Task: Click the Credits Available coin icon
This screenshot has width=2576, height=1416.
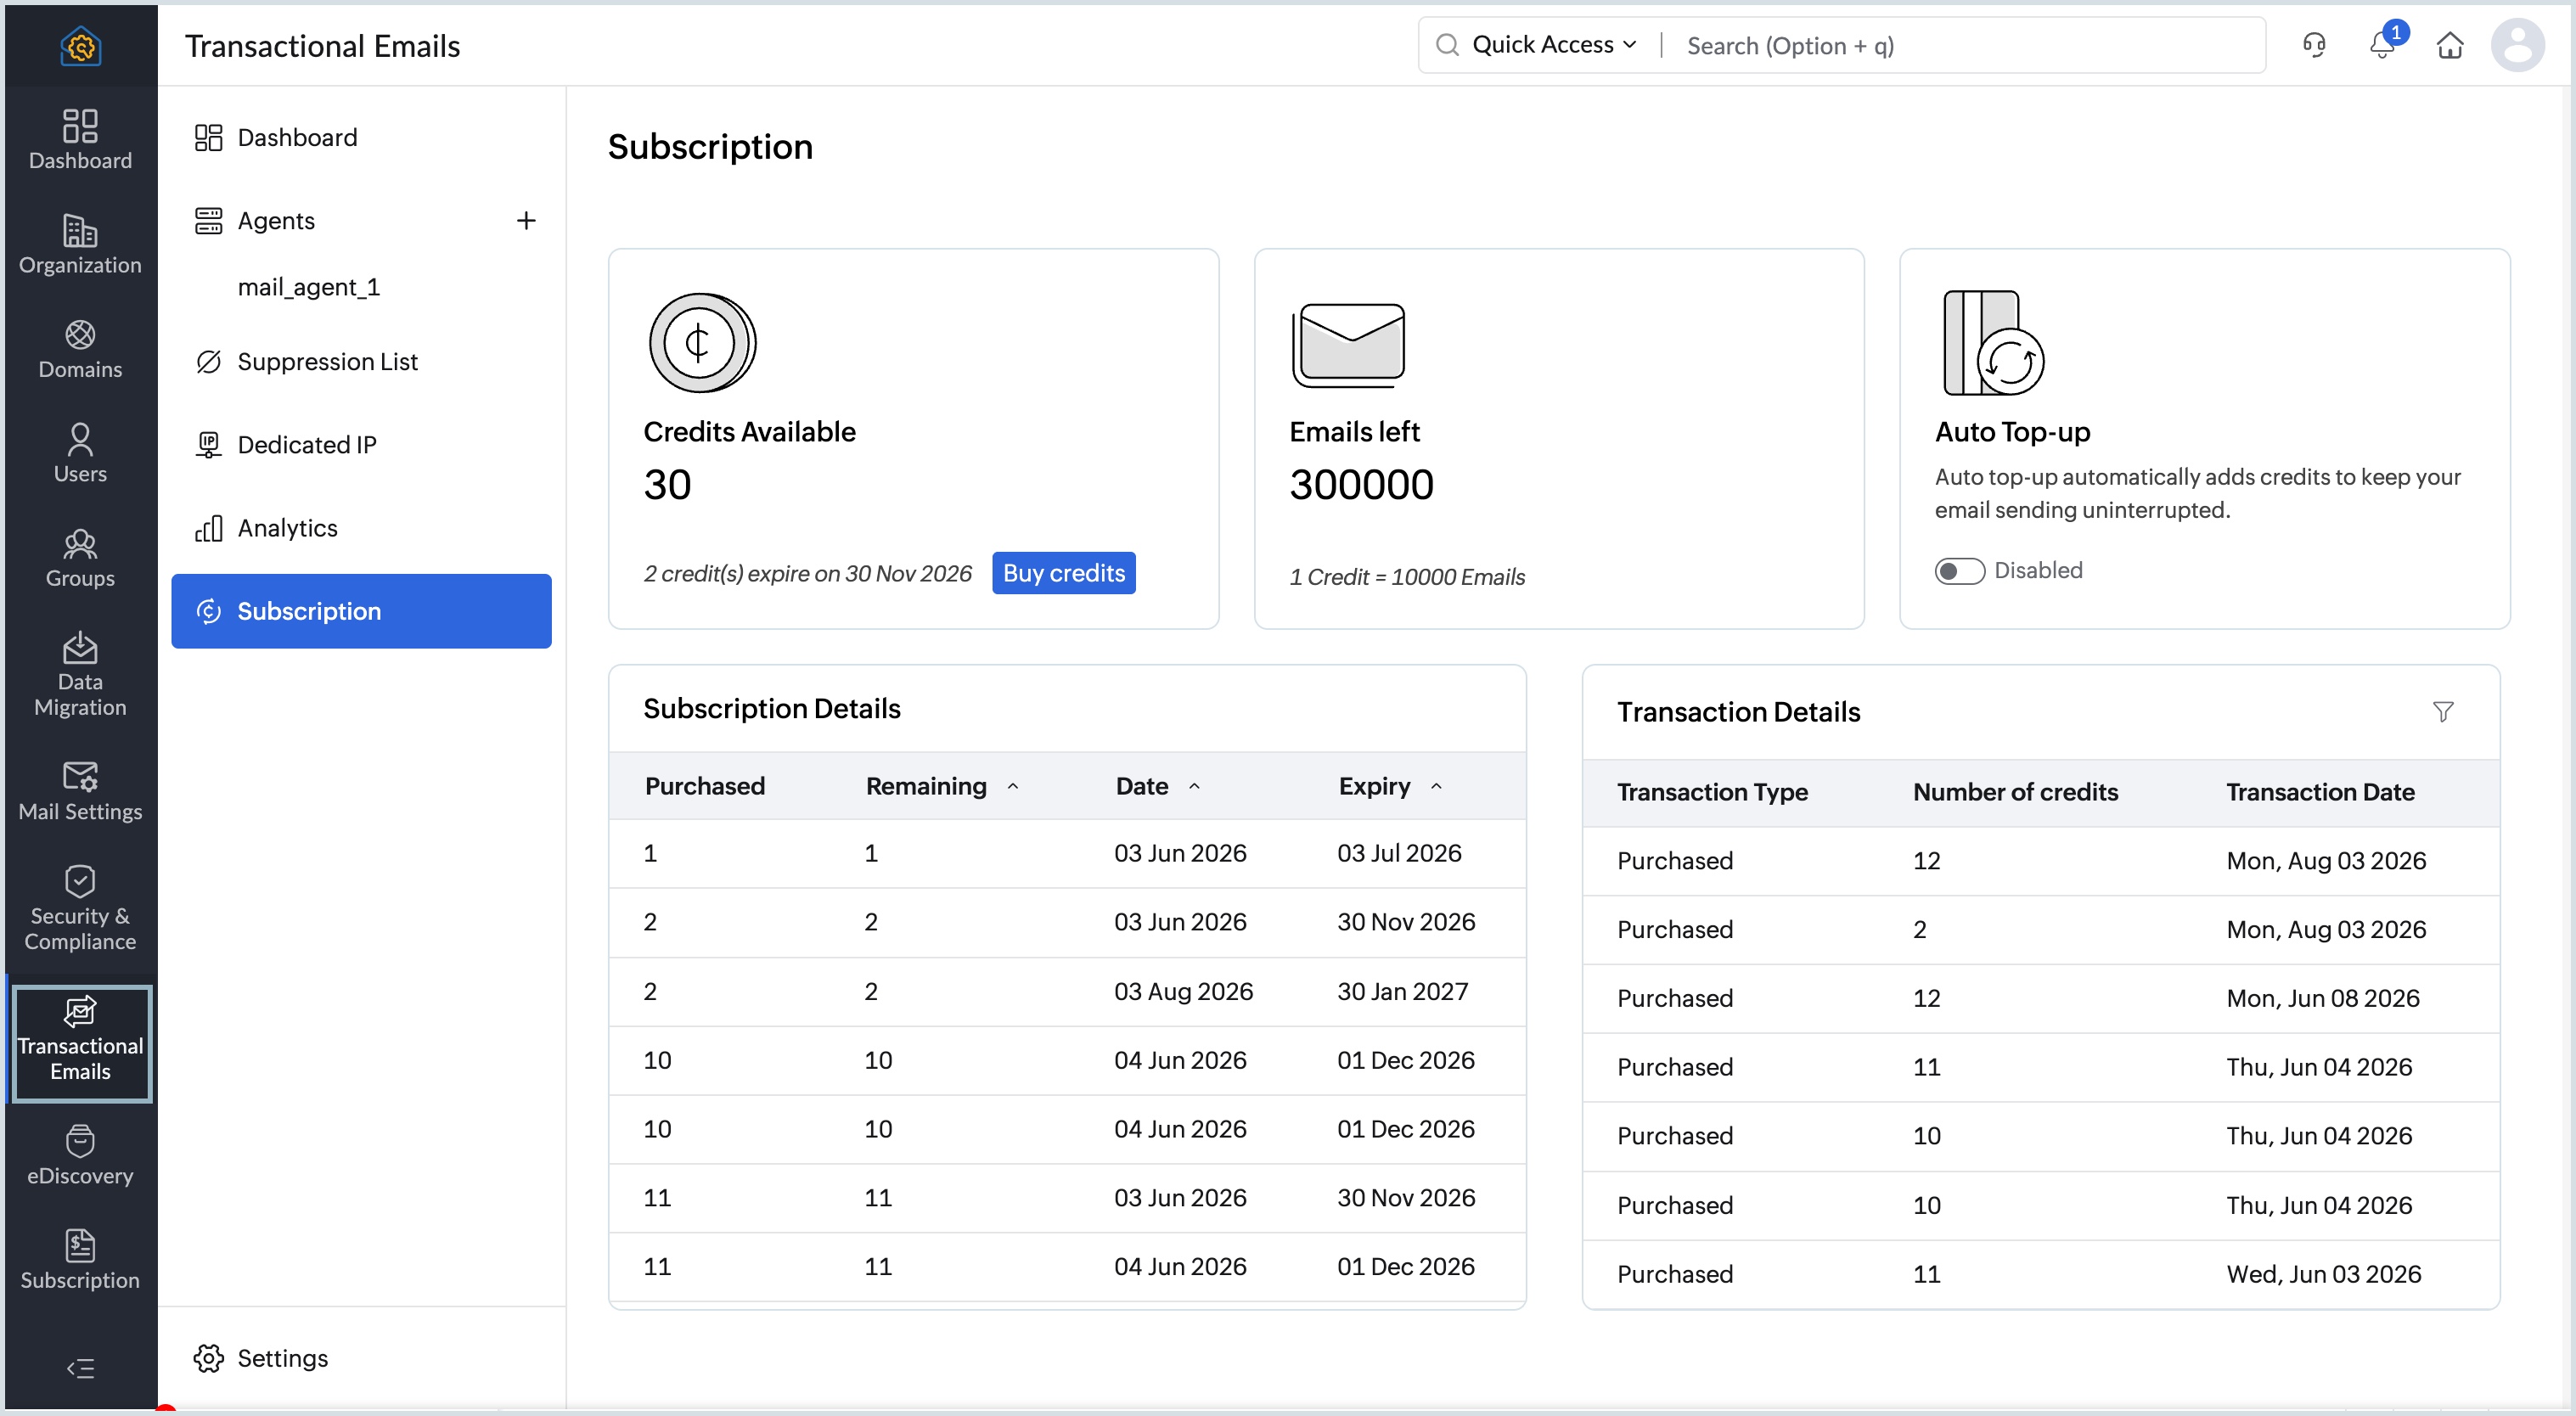Action: (702, 342)
